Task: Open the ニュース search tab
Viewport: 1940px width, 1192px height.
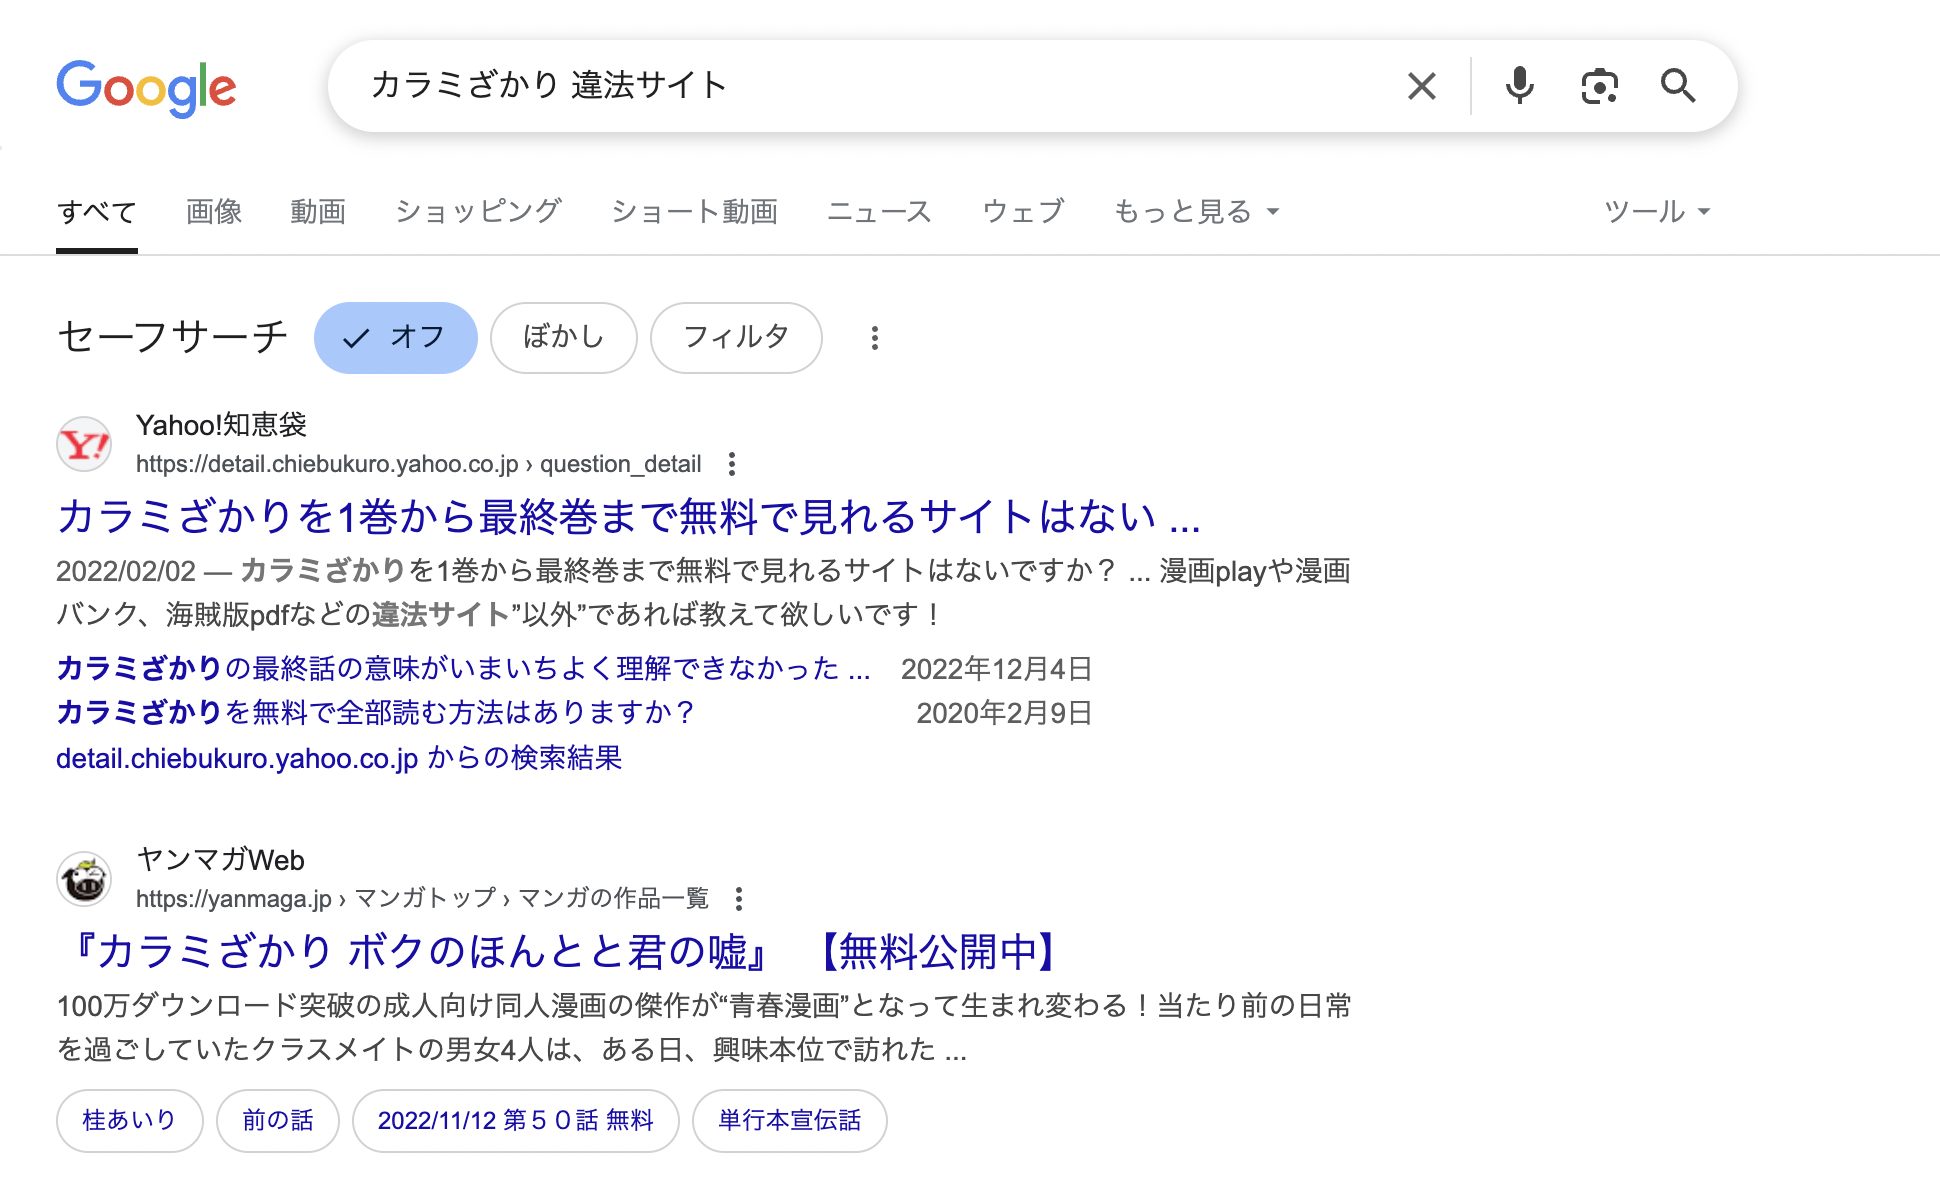Action: point(879,211)
